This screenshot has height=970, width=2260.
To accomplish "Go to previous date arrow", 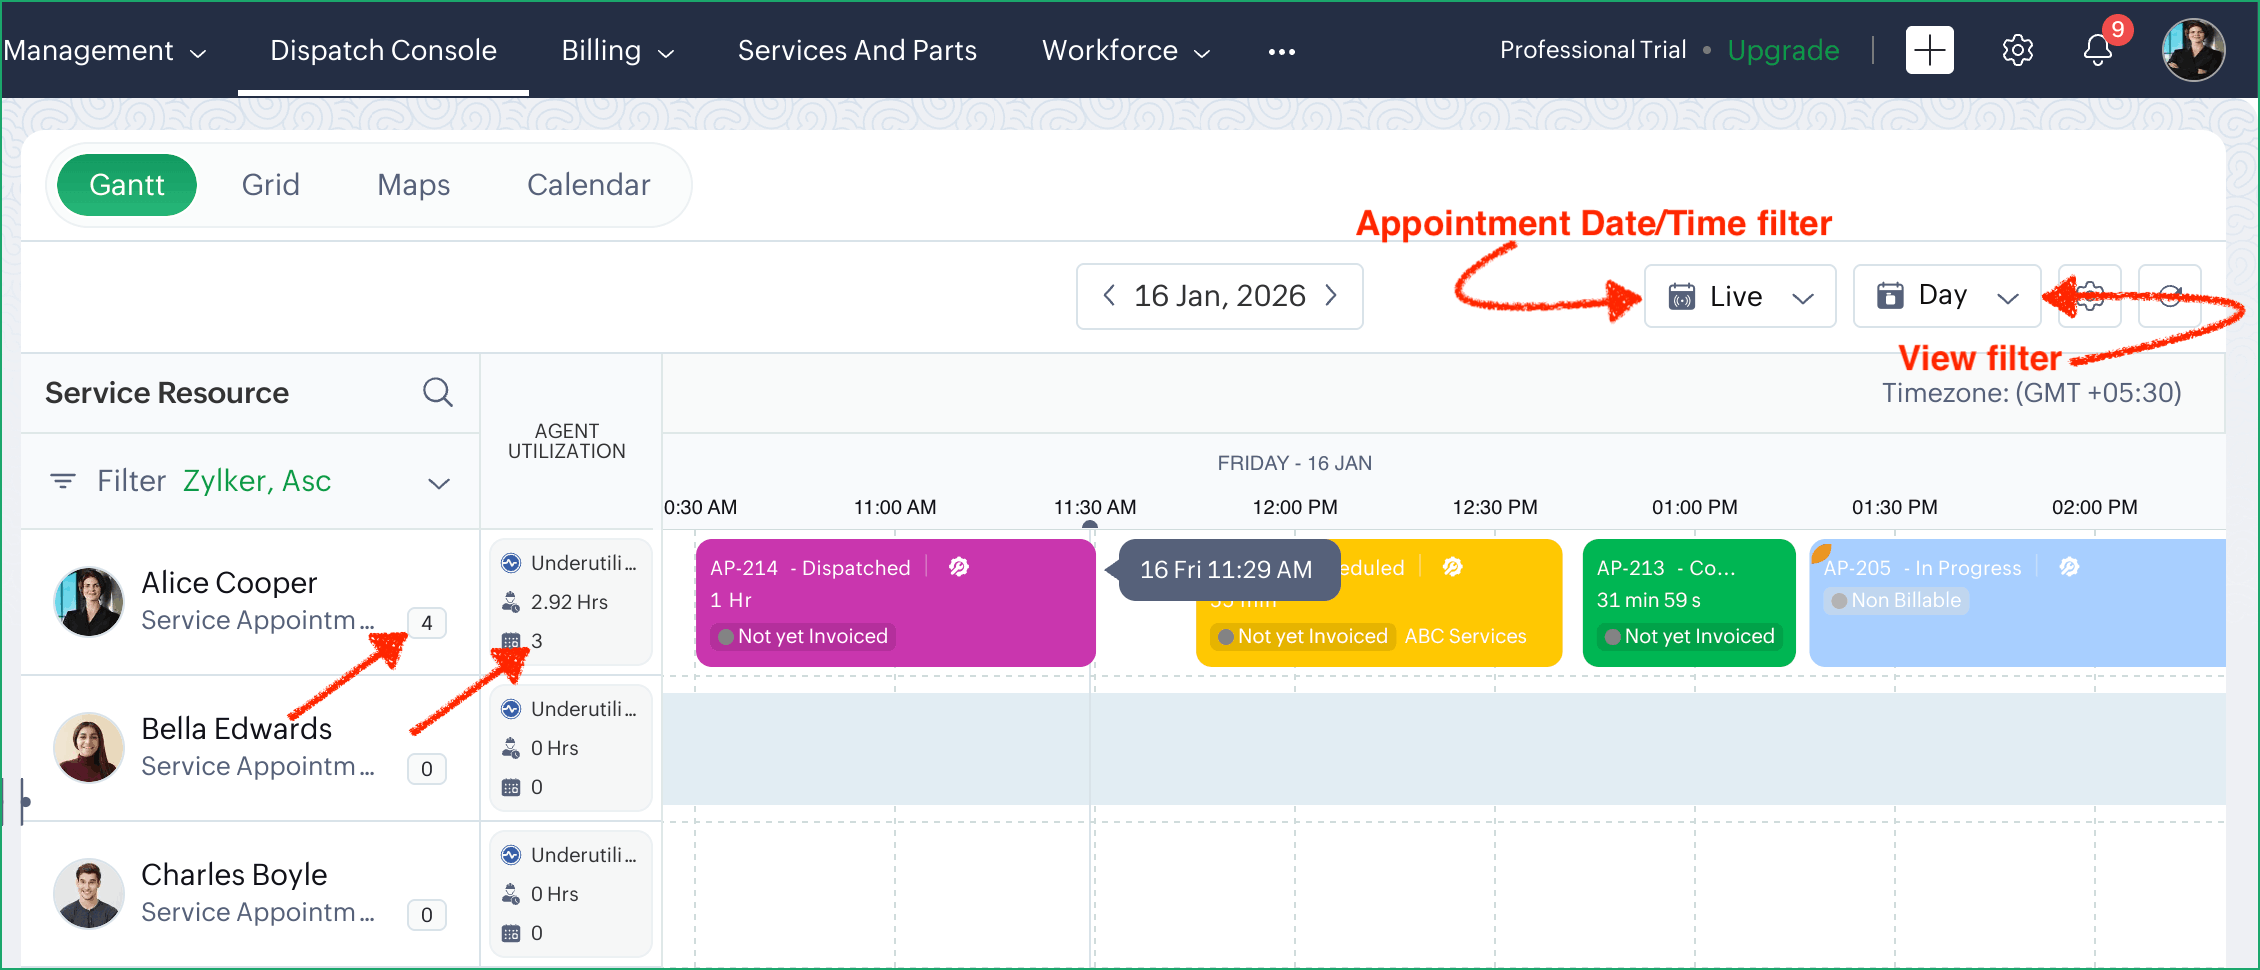I will point(1108,296).
